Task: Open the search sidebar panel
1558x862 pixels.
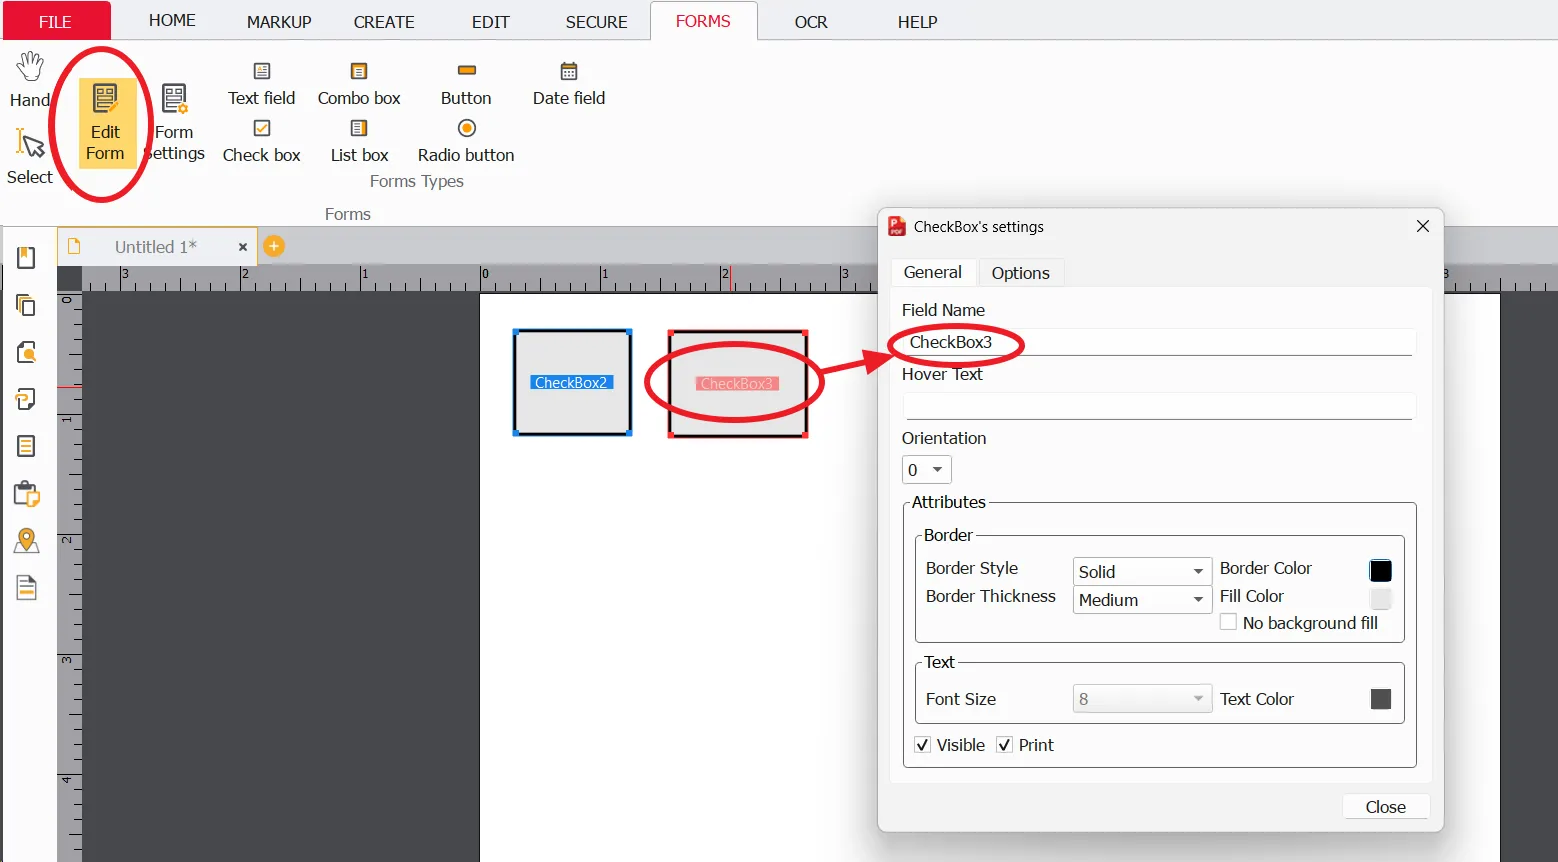Action: point(27,352)
